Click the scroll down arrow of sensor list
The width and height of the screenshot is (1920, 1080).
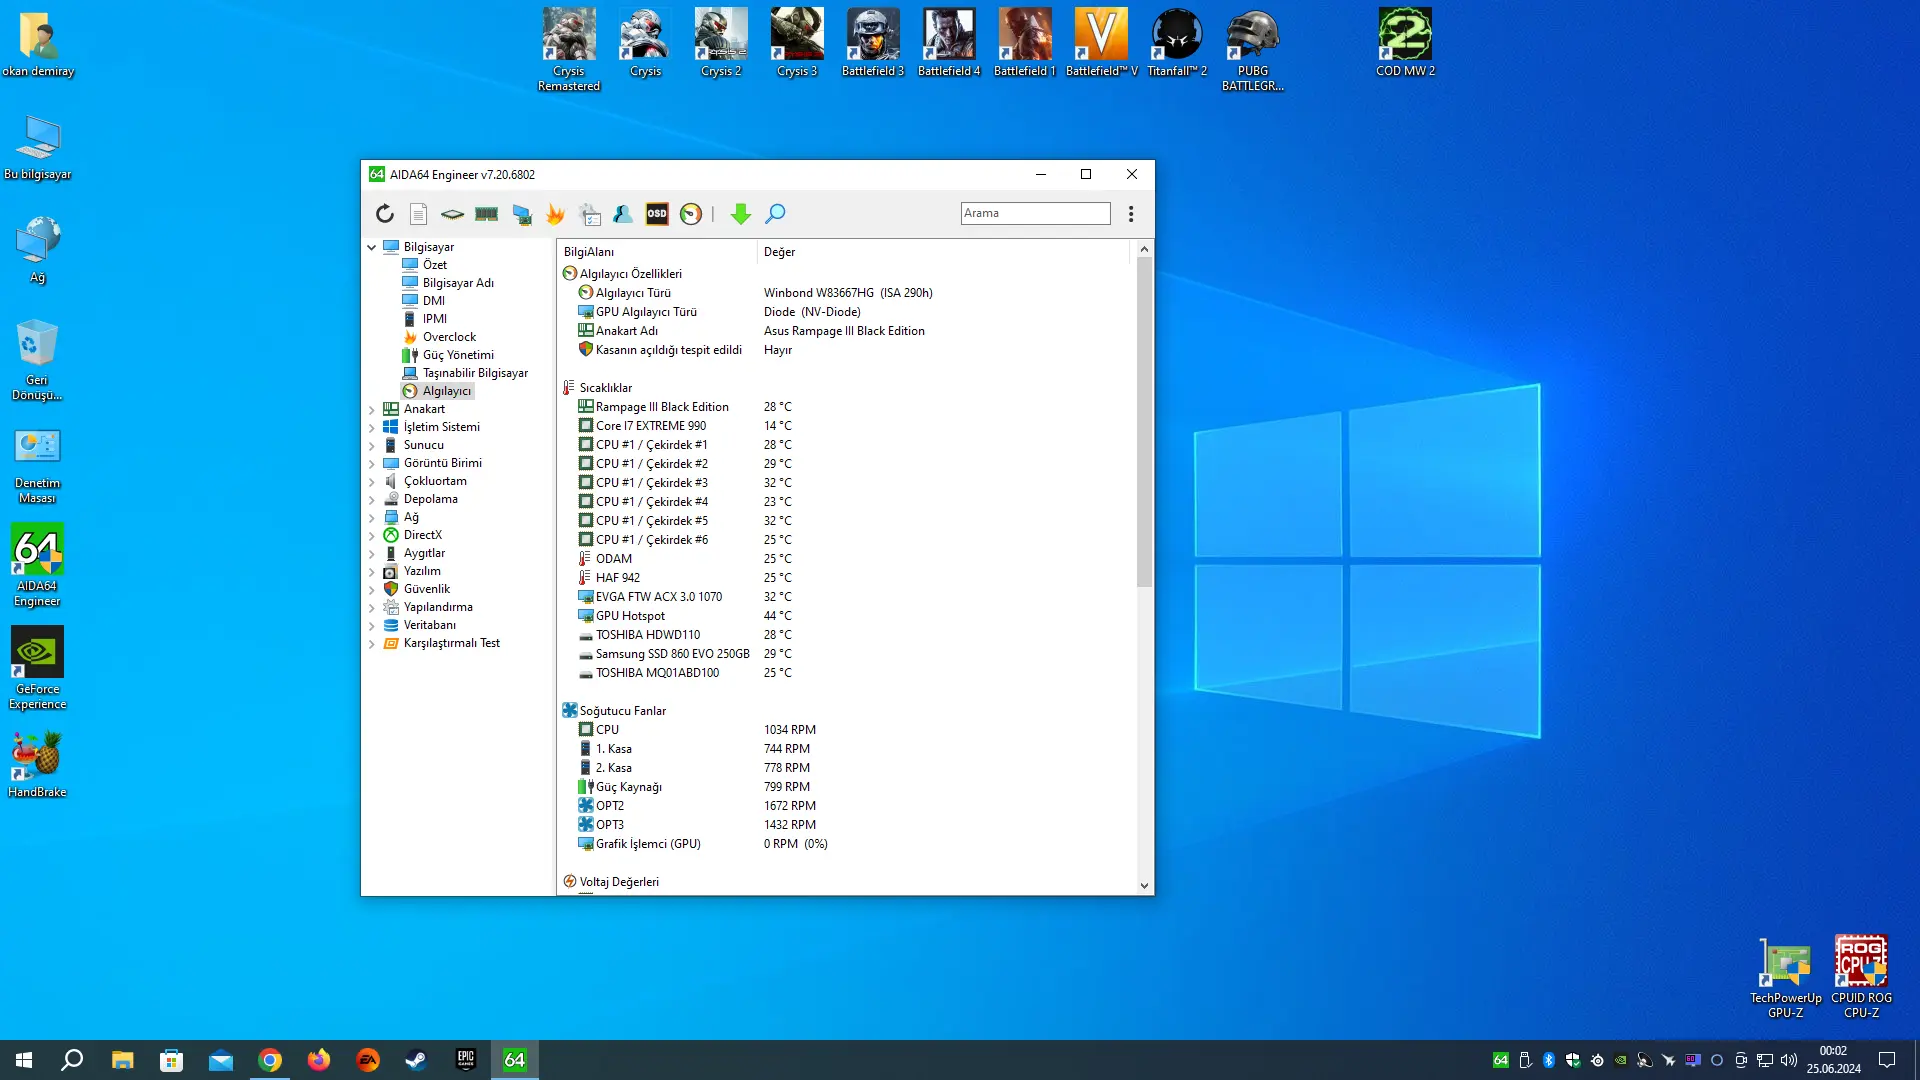(1144, 886)
